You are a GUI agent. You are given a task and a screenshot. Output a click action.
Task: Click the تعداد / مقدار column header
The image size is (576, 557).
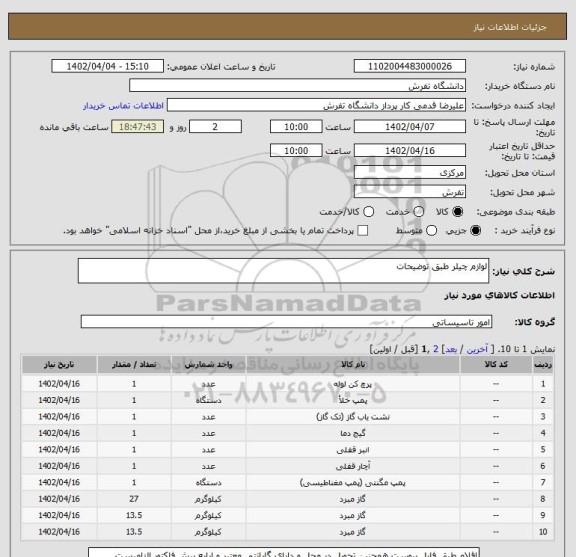coord(134,364)
